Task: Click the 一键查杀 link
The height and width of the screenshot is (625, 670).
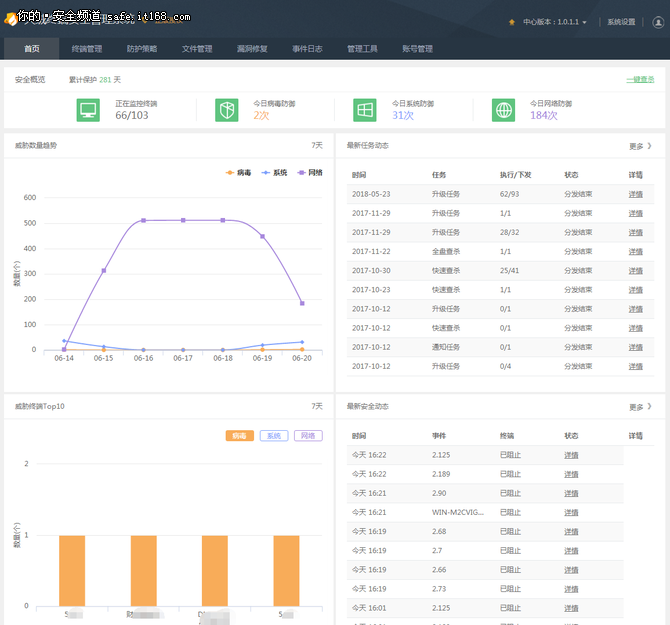Action: [x=640, y=79]
